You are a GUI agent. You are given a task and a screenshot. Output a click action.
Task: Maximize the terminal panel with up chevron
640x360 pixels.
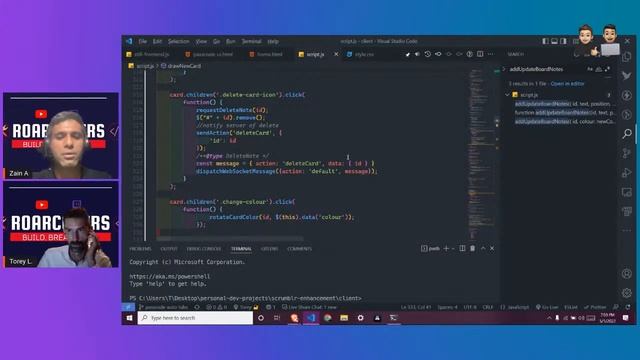(483, 248)
